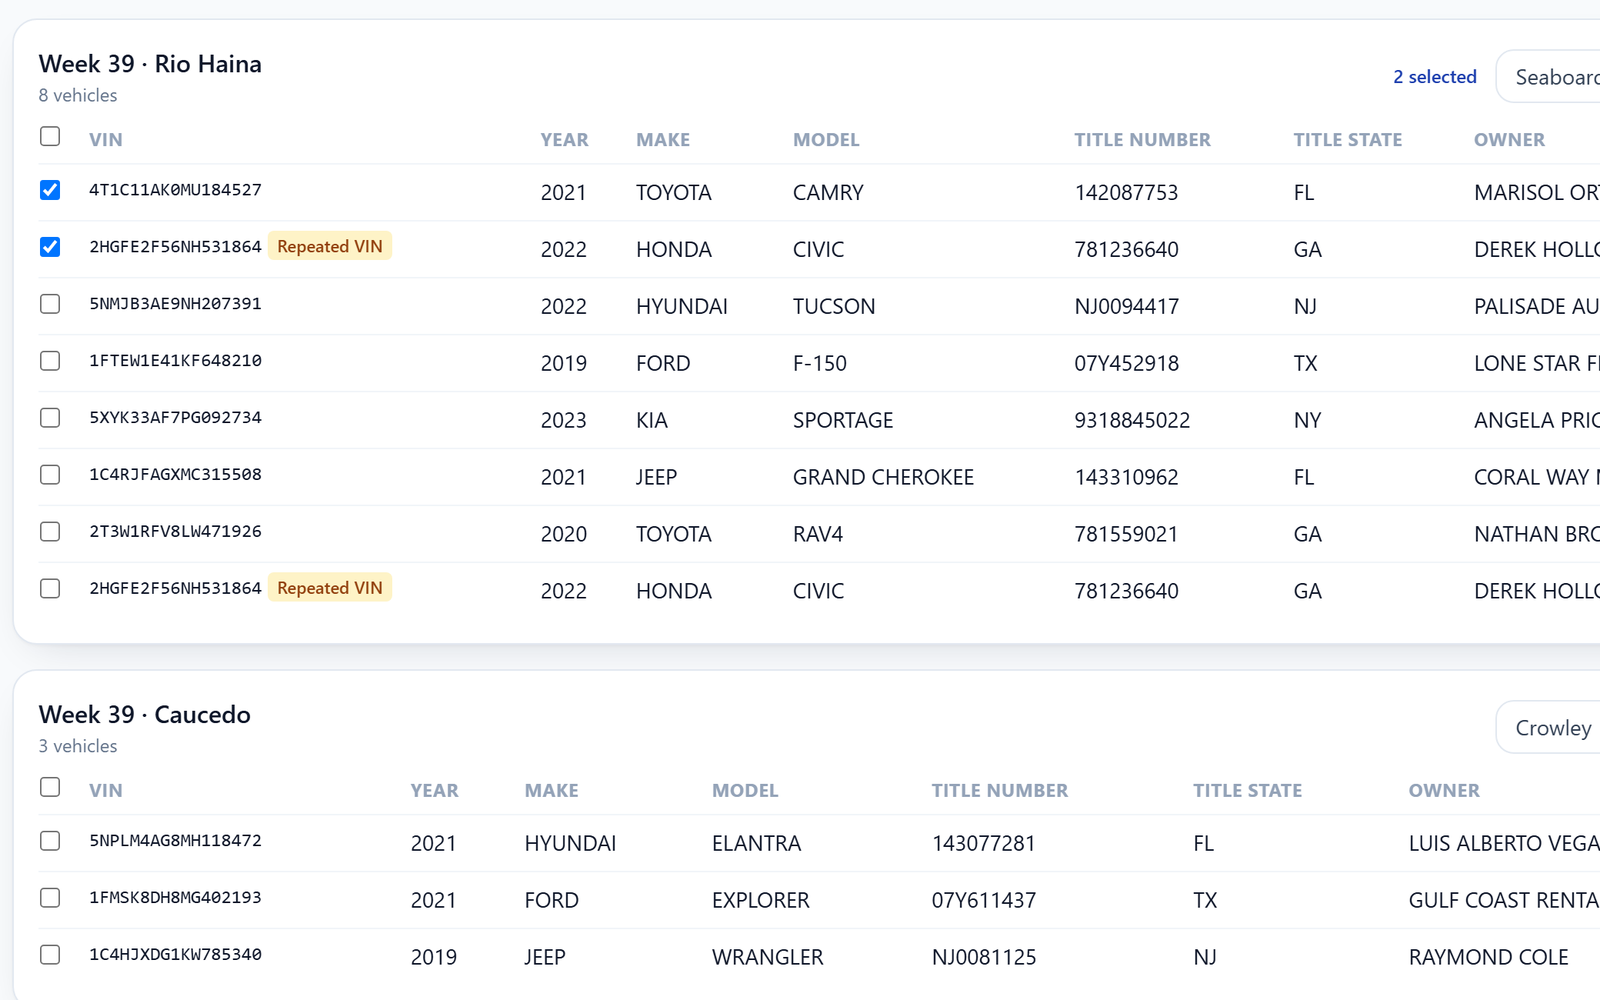The width and height of the screenshot is (1600, 1000).
Task: Click the YEAR header in Caucedo table
Action: pyautogui.click(x=435, y=791)
